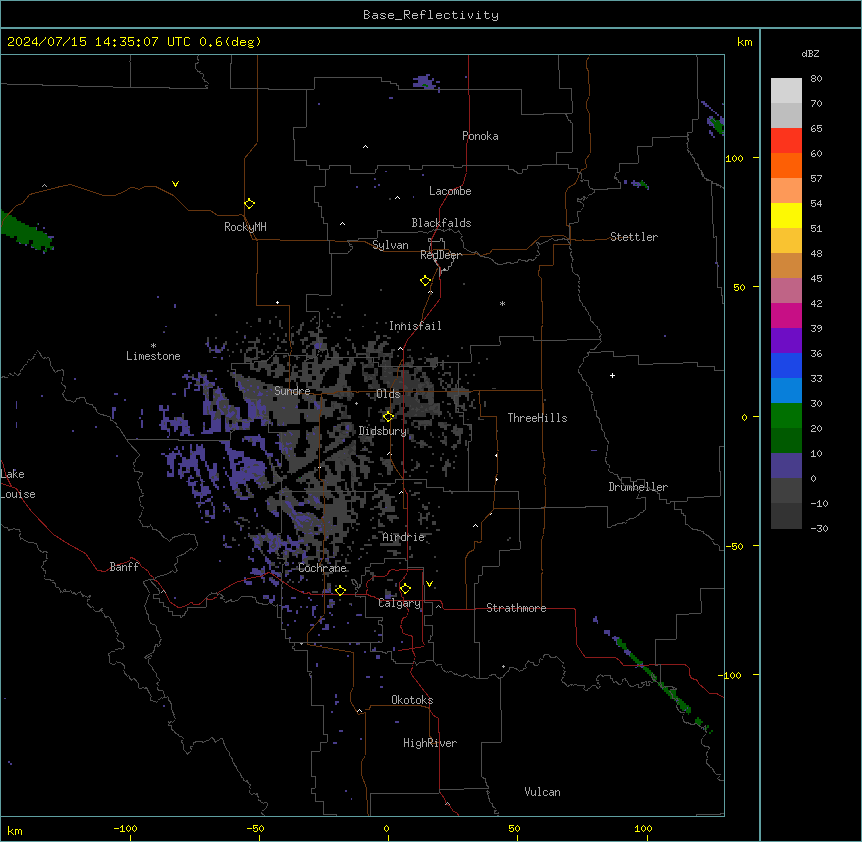Viewport: 862px width, 842px height.
Task: Pick the darkest grey swatch between -10 and -30 dBZ
Action: click(x=786, y=516)
